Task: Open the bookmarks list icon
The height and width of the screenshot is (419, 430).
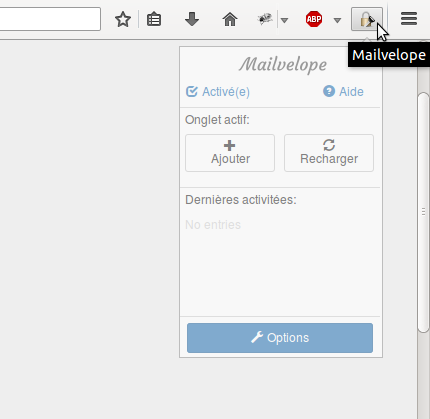Action: [x=154, y=19]
